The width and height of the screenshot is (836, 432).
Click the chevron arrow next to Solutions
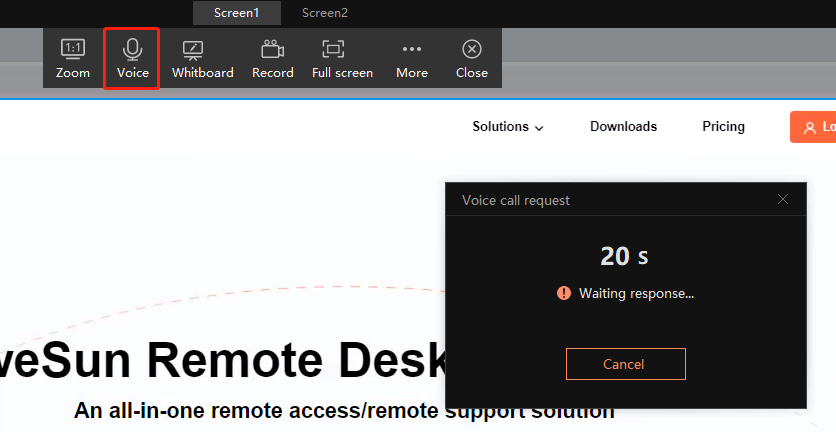point(539,128)
